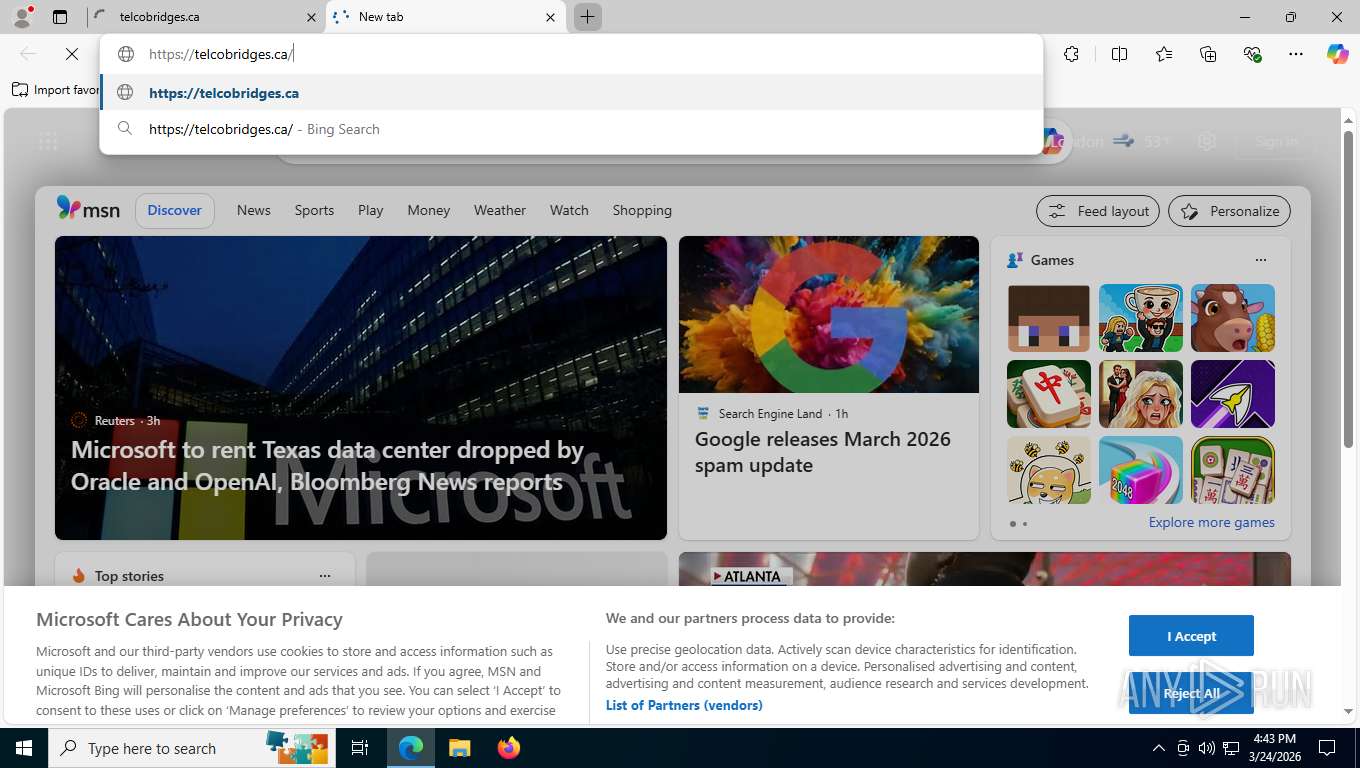Viewport: 1360px width, 768px height.
Task: Close the telcobridges.ca tab
Action: coord(311,17)
